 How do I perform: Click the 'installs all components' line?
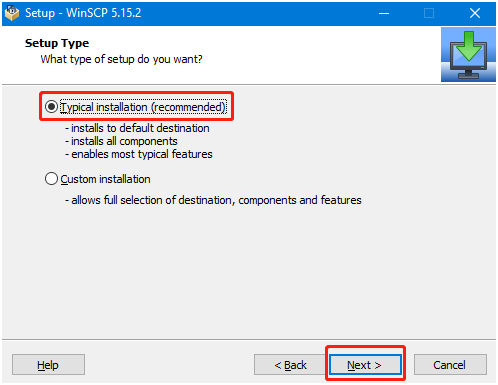tap(121, 141)
